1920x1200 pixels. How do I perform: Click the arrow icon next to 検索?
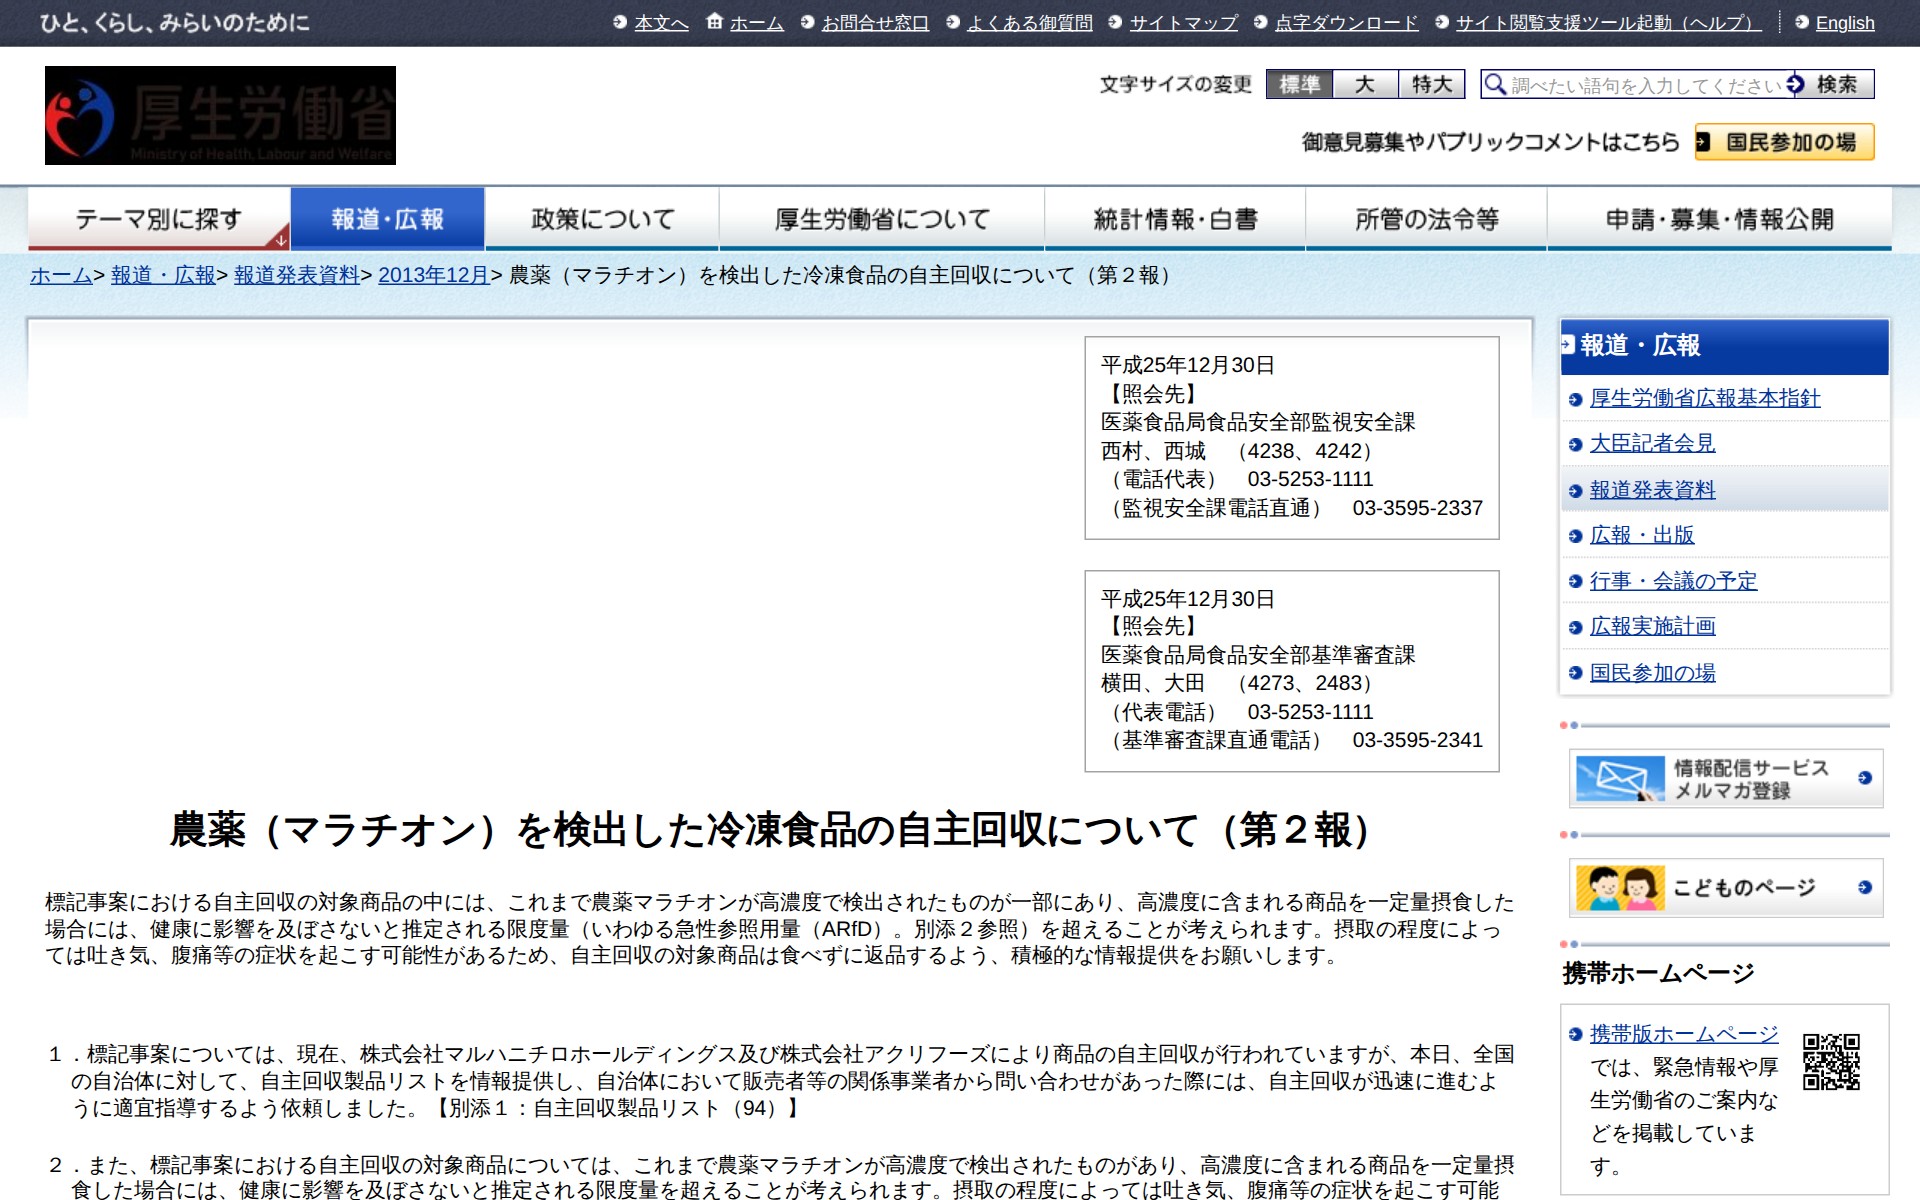click(1797, 84)
